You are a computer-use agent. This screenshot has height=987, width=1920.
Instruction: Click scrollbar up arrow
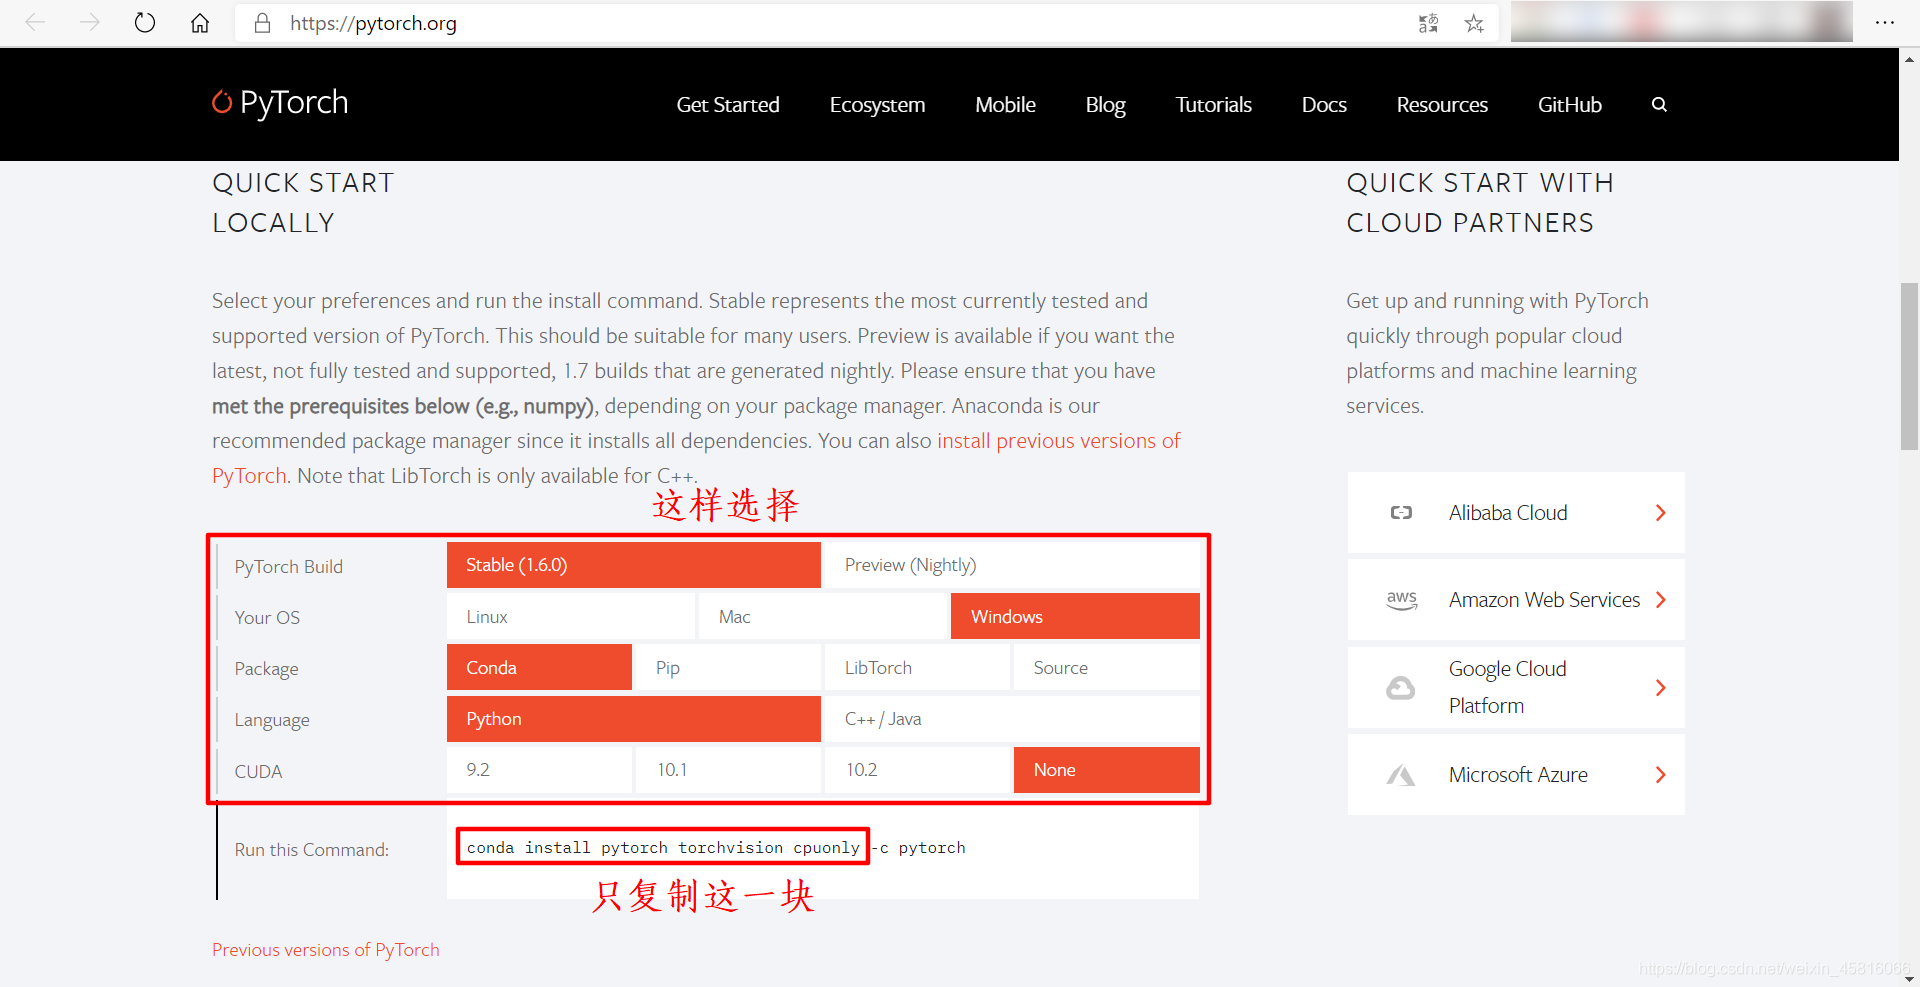(1909, 59)
